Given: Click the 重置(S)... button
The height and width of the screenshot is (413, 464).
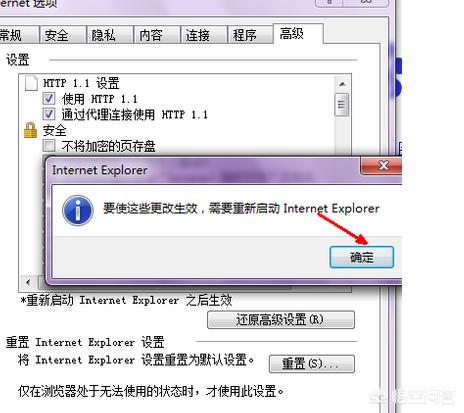Looking at the screenshot, I should (312, 364).
